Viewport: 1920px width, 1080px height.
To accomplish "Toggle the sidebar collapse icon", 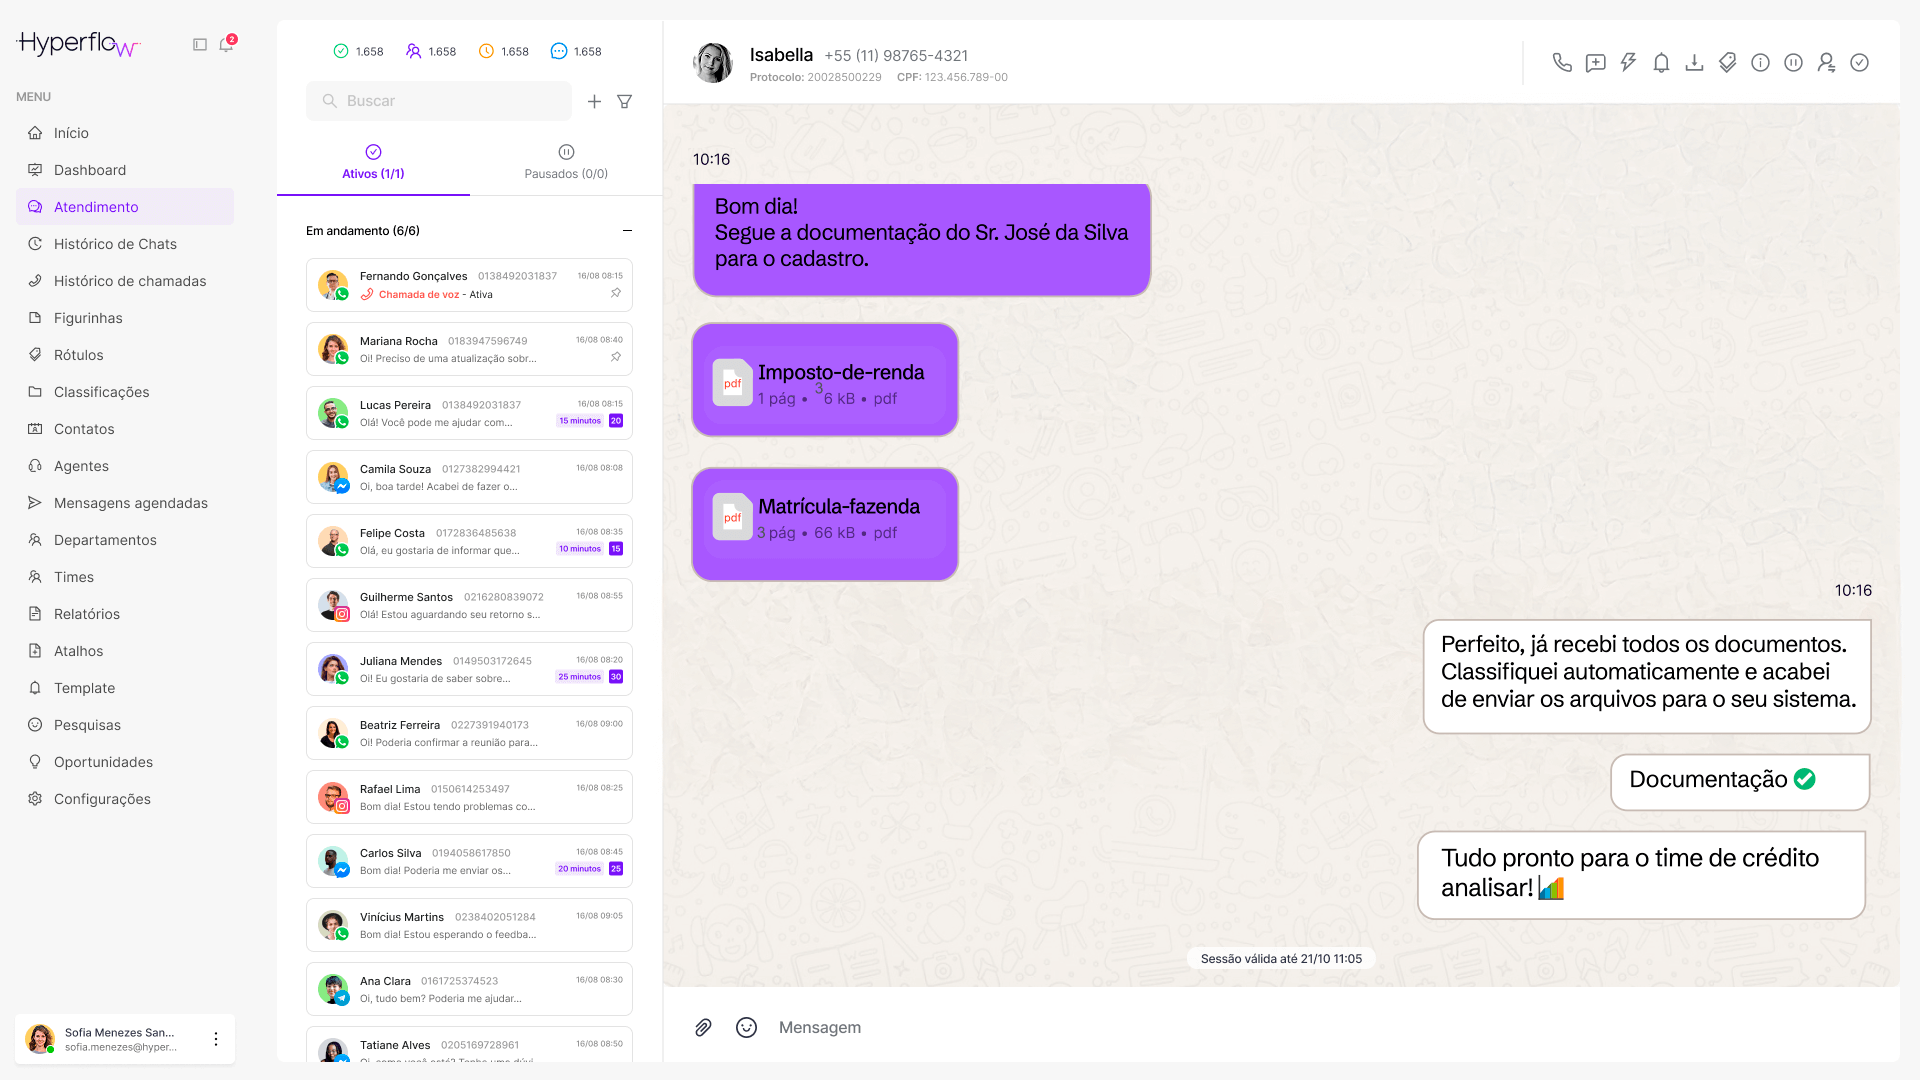I will point(200,45).
